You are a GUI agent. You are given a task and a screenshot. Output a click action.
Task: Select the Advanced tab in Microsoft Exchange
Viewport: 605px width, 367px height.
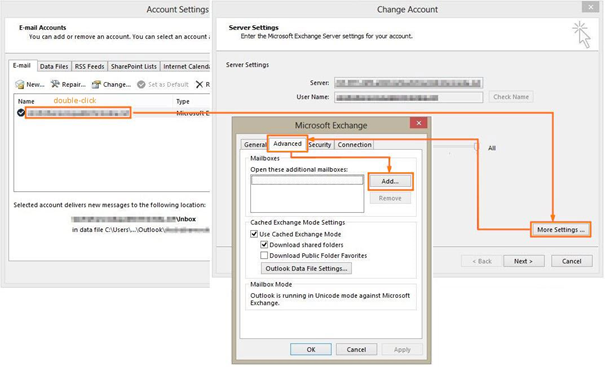(287, 144)
